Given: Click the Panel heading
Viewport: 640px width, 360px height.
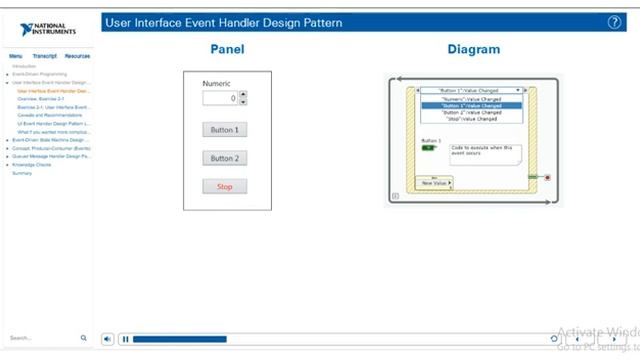Looking at the screenshot, I should (227, 49).
